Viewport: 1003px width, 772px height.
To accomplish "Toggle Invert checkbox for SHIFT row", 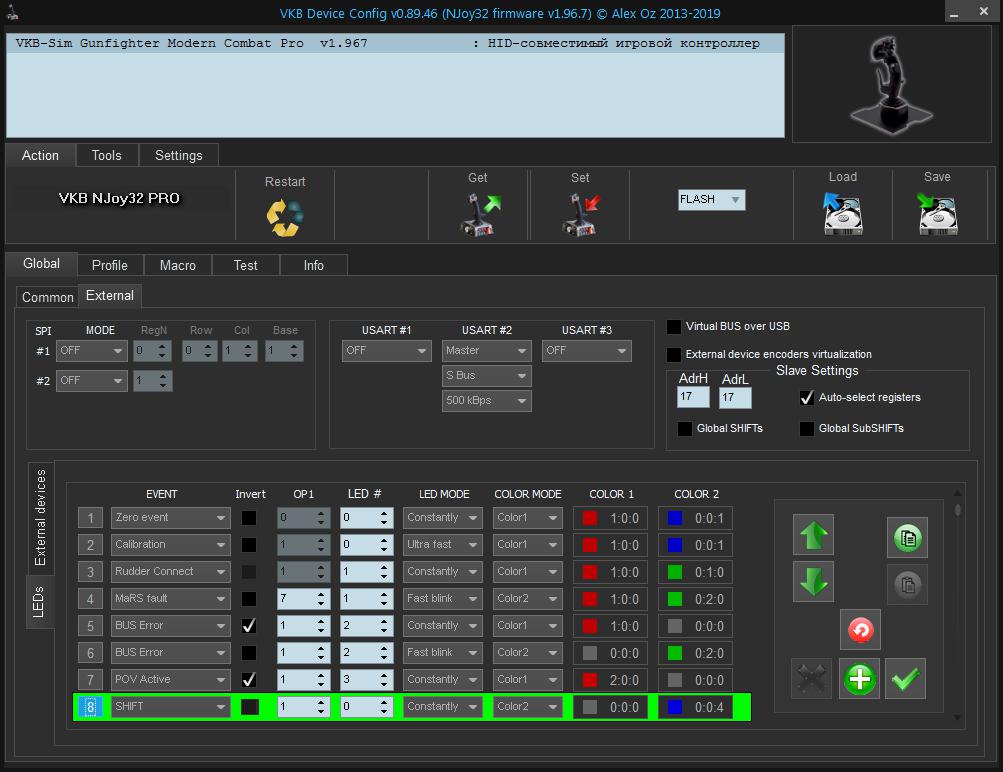I will pos(249,707).
